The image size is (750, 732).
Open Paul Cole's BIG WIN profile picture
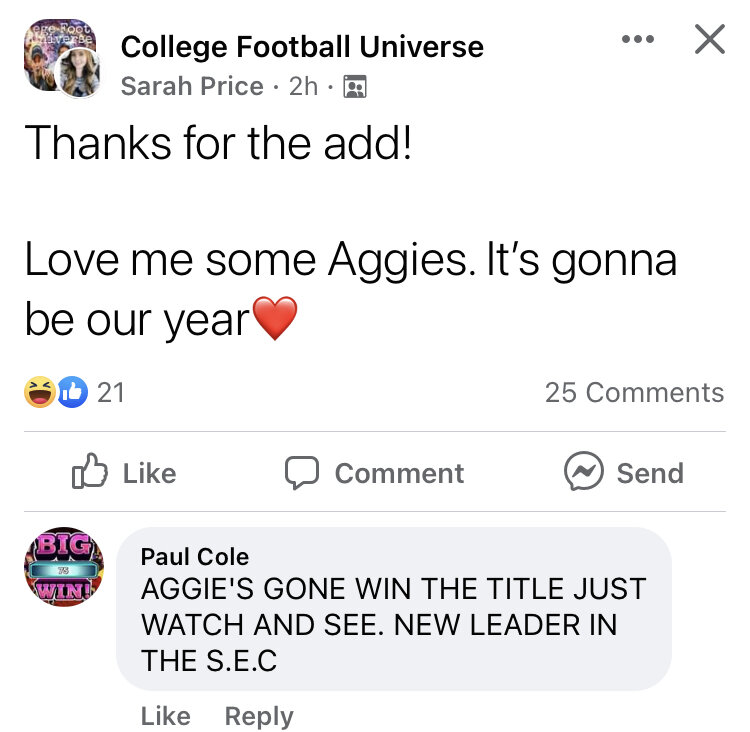coord(63,568)
